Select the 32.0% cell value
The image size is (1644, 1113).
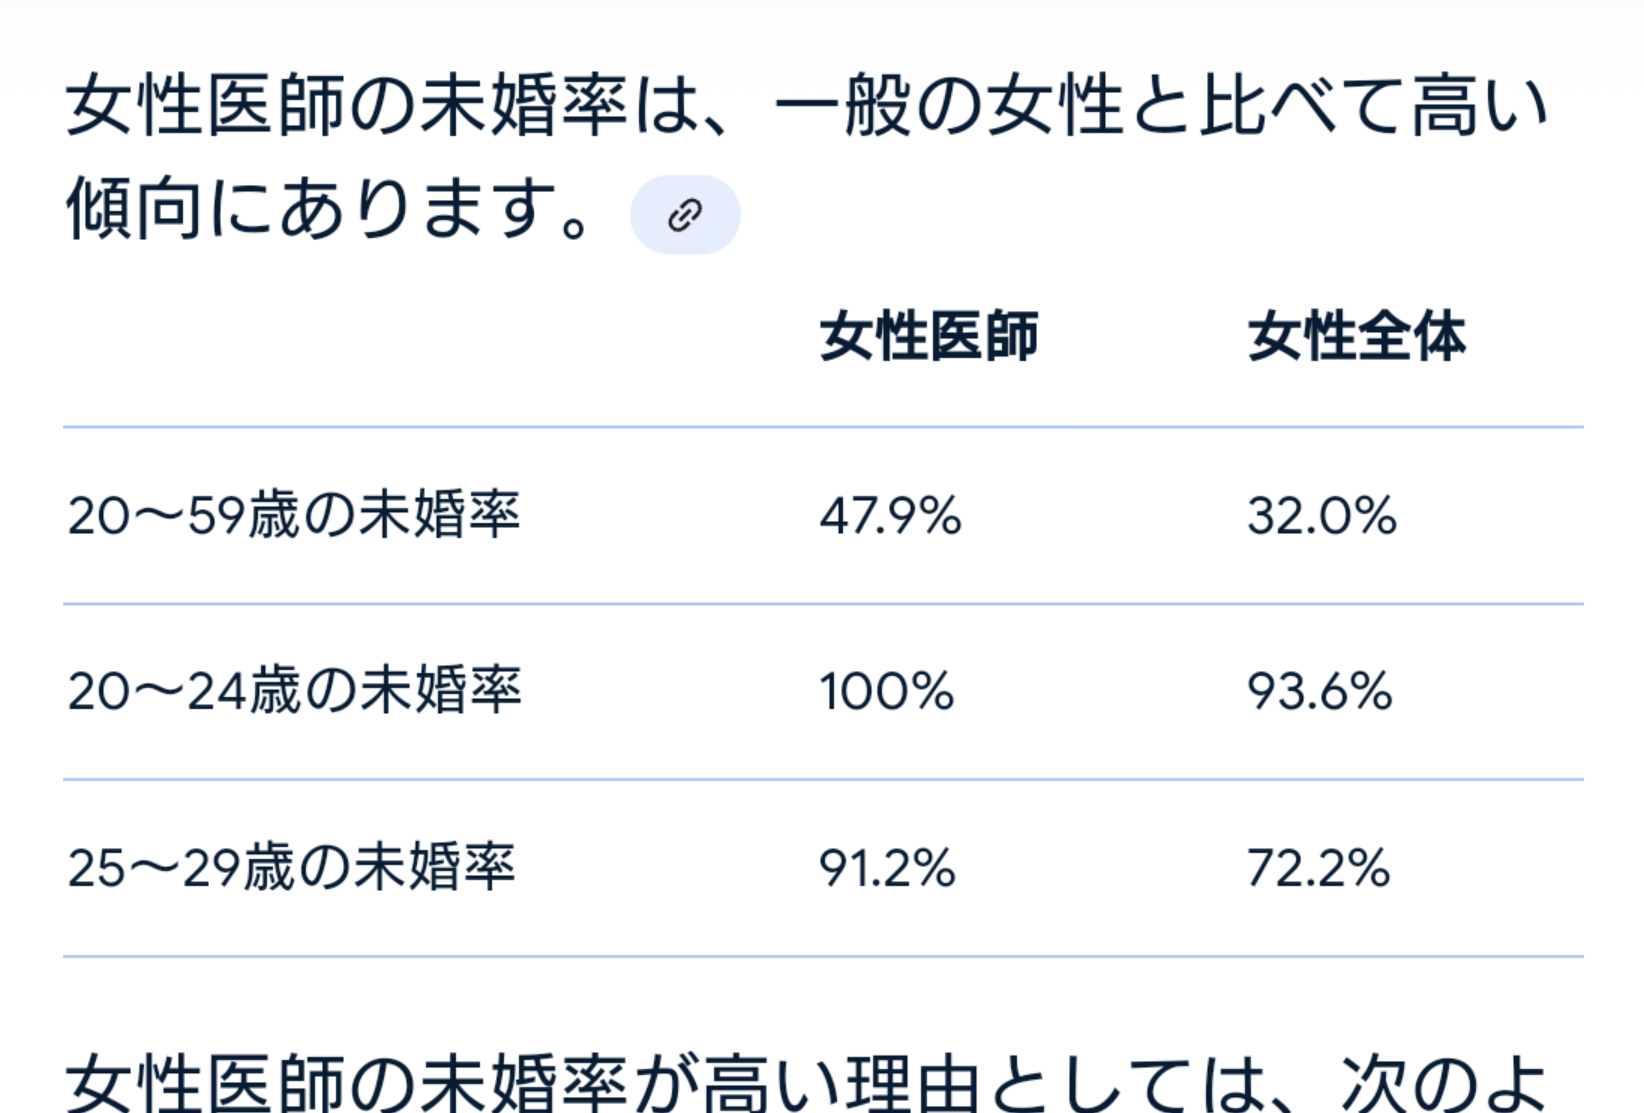point(1321,516)
